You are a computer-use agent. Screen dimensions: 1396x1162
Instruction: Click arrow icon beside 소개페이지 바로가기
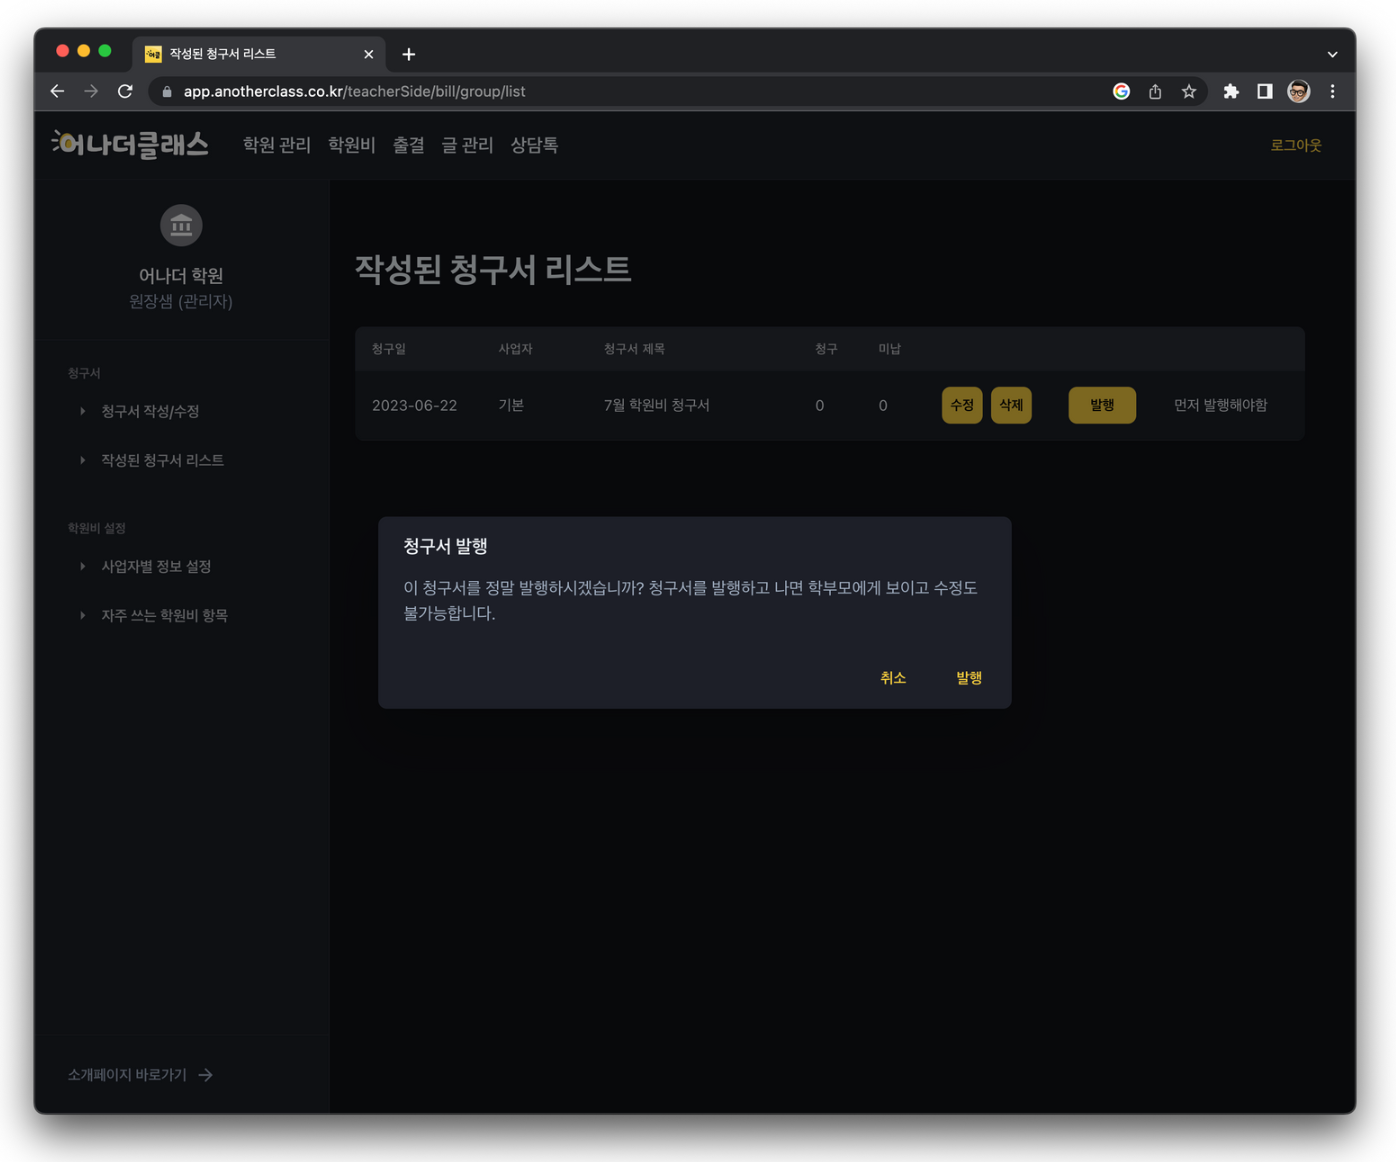205,1075
